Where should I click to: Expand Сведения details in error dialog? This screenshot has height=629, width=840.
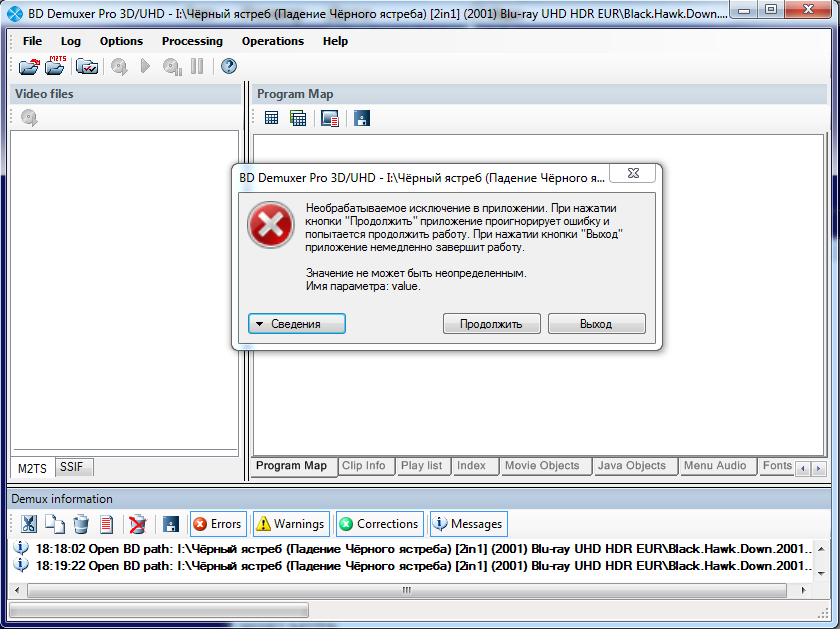click(x=297, y=324)
